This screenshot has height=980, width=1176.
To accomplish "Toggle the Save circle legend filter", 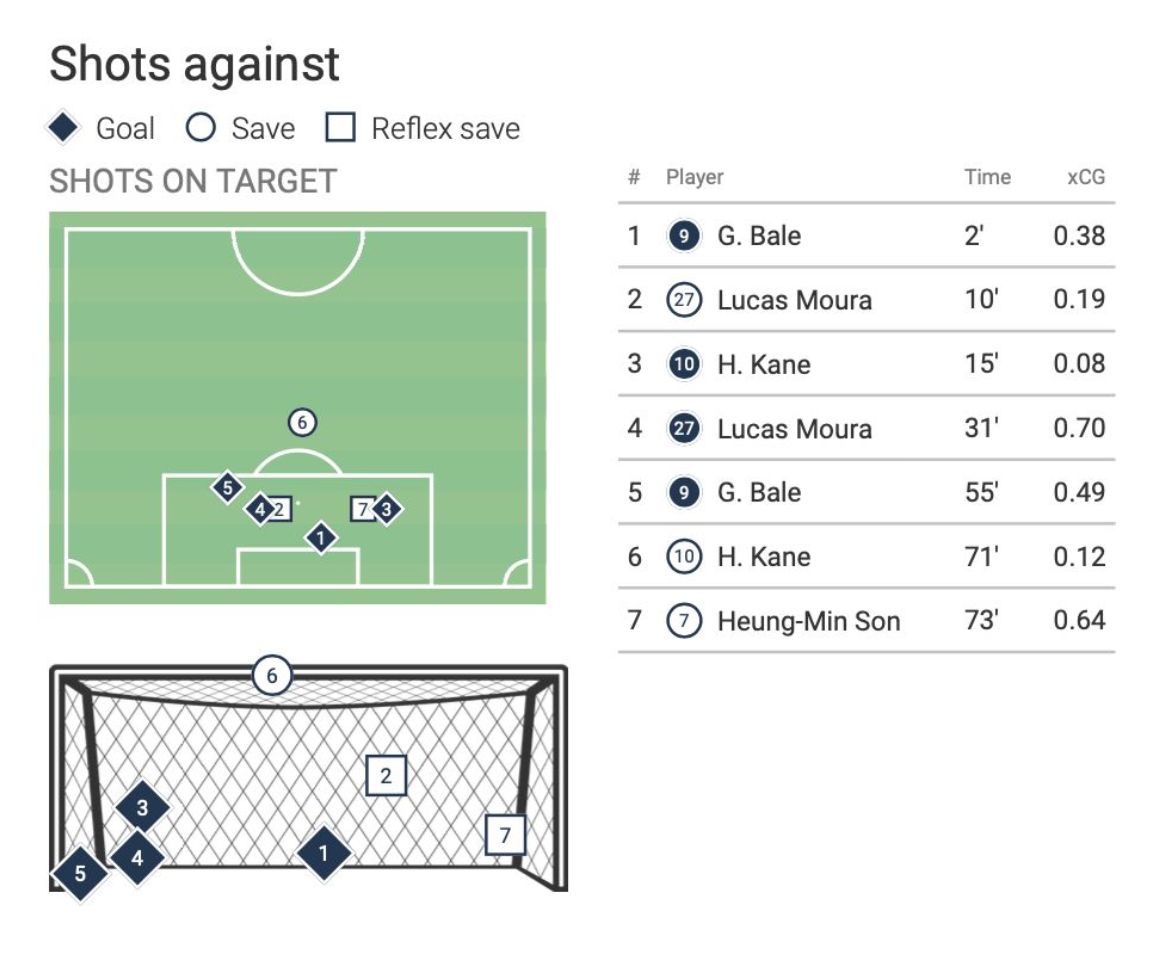I will pyautogui.click(x=201, y=128).
